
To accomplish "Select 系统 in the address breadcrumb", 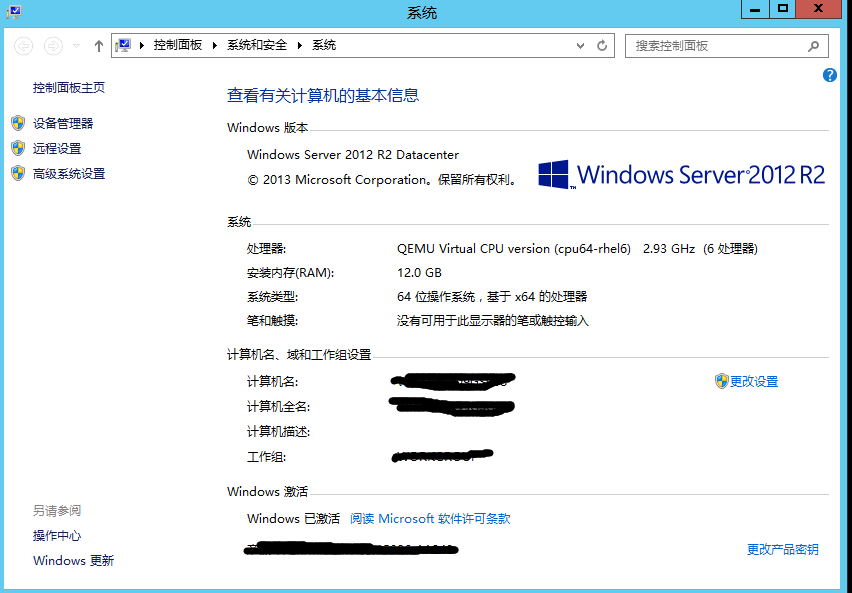I will [x=324, y=45].
